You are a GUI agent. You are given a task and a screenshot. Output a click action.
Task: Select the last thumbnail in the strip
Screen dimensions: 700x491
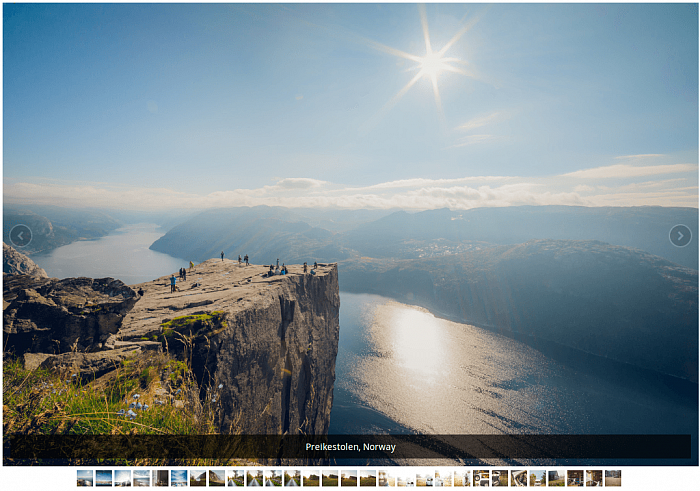612,478
